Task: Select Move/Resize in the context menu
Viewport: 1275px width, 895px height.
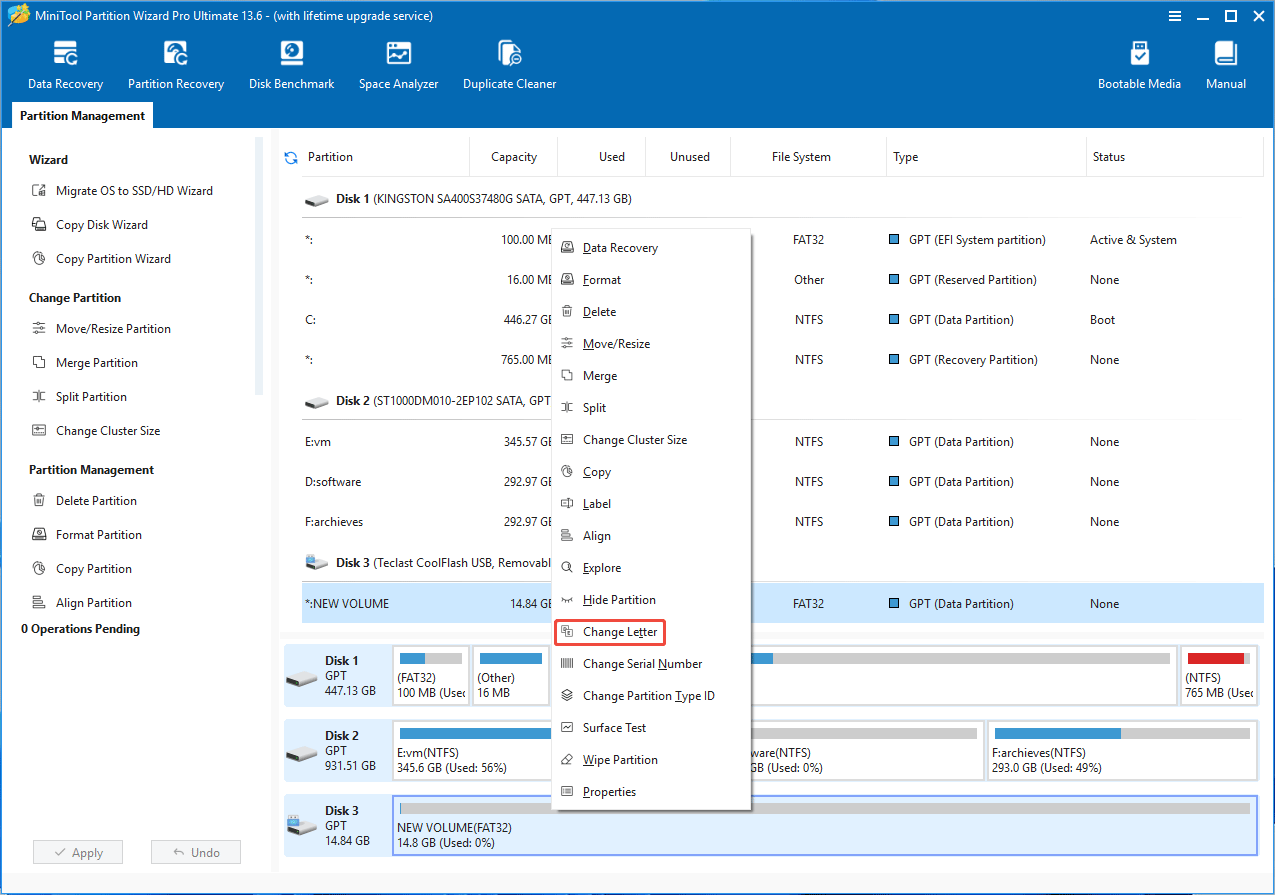Action: click(651, 344)
